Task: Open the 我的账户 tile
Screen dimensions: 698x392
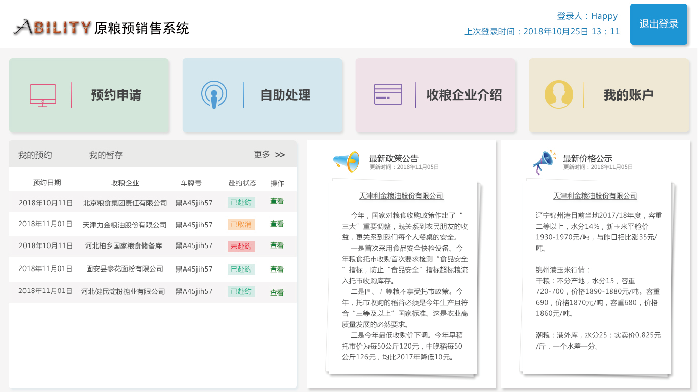Action: (x=609, y=95)
